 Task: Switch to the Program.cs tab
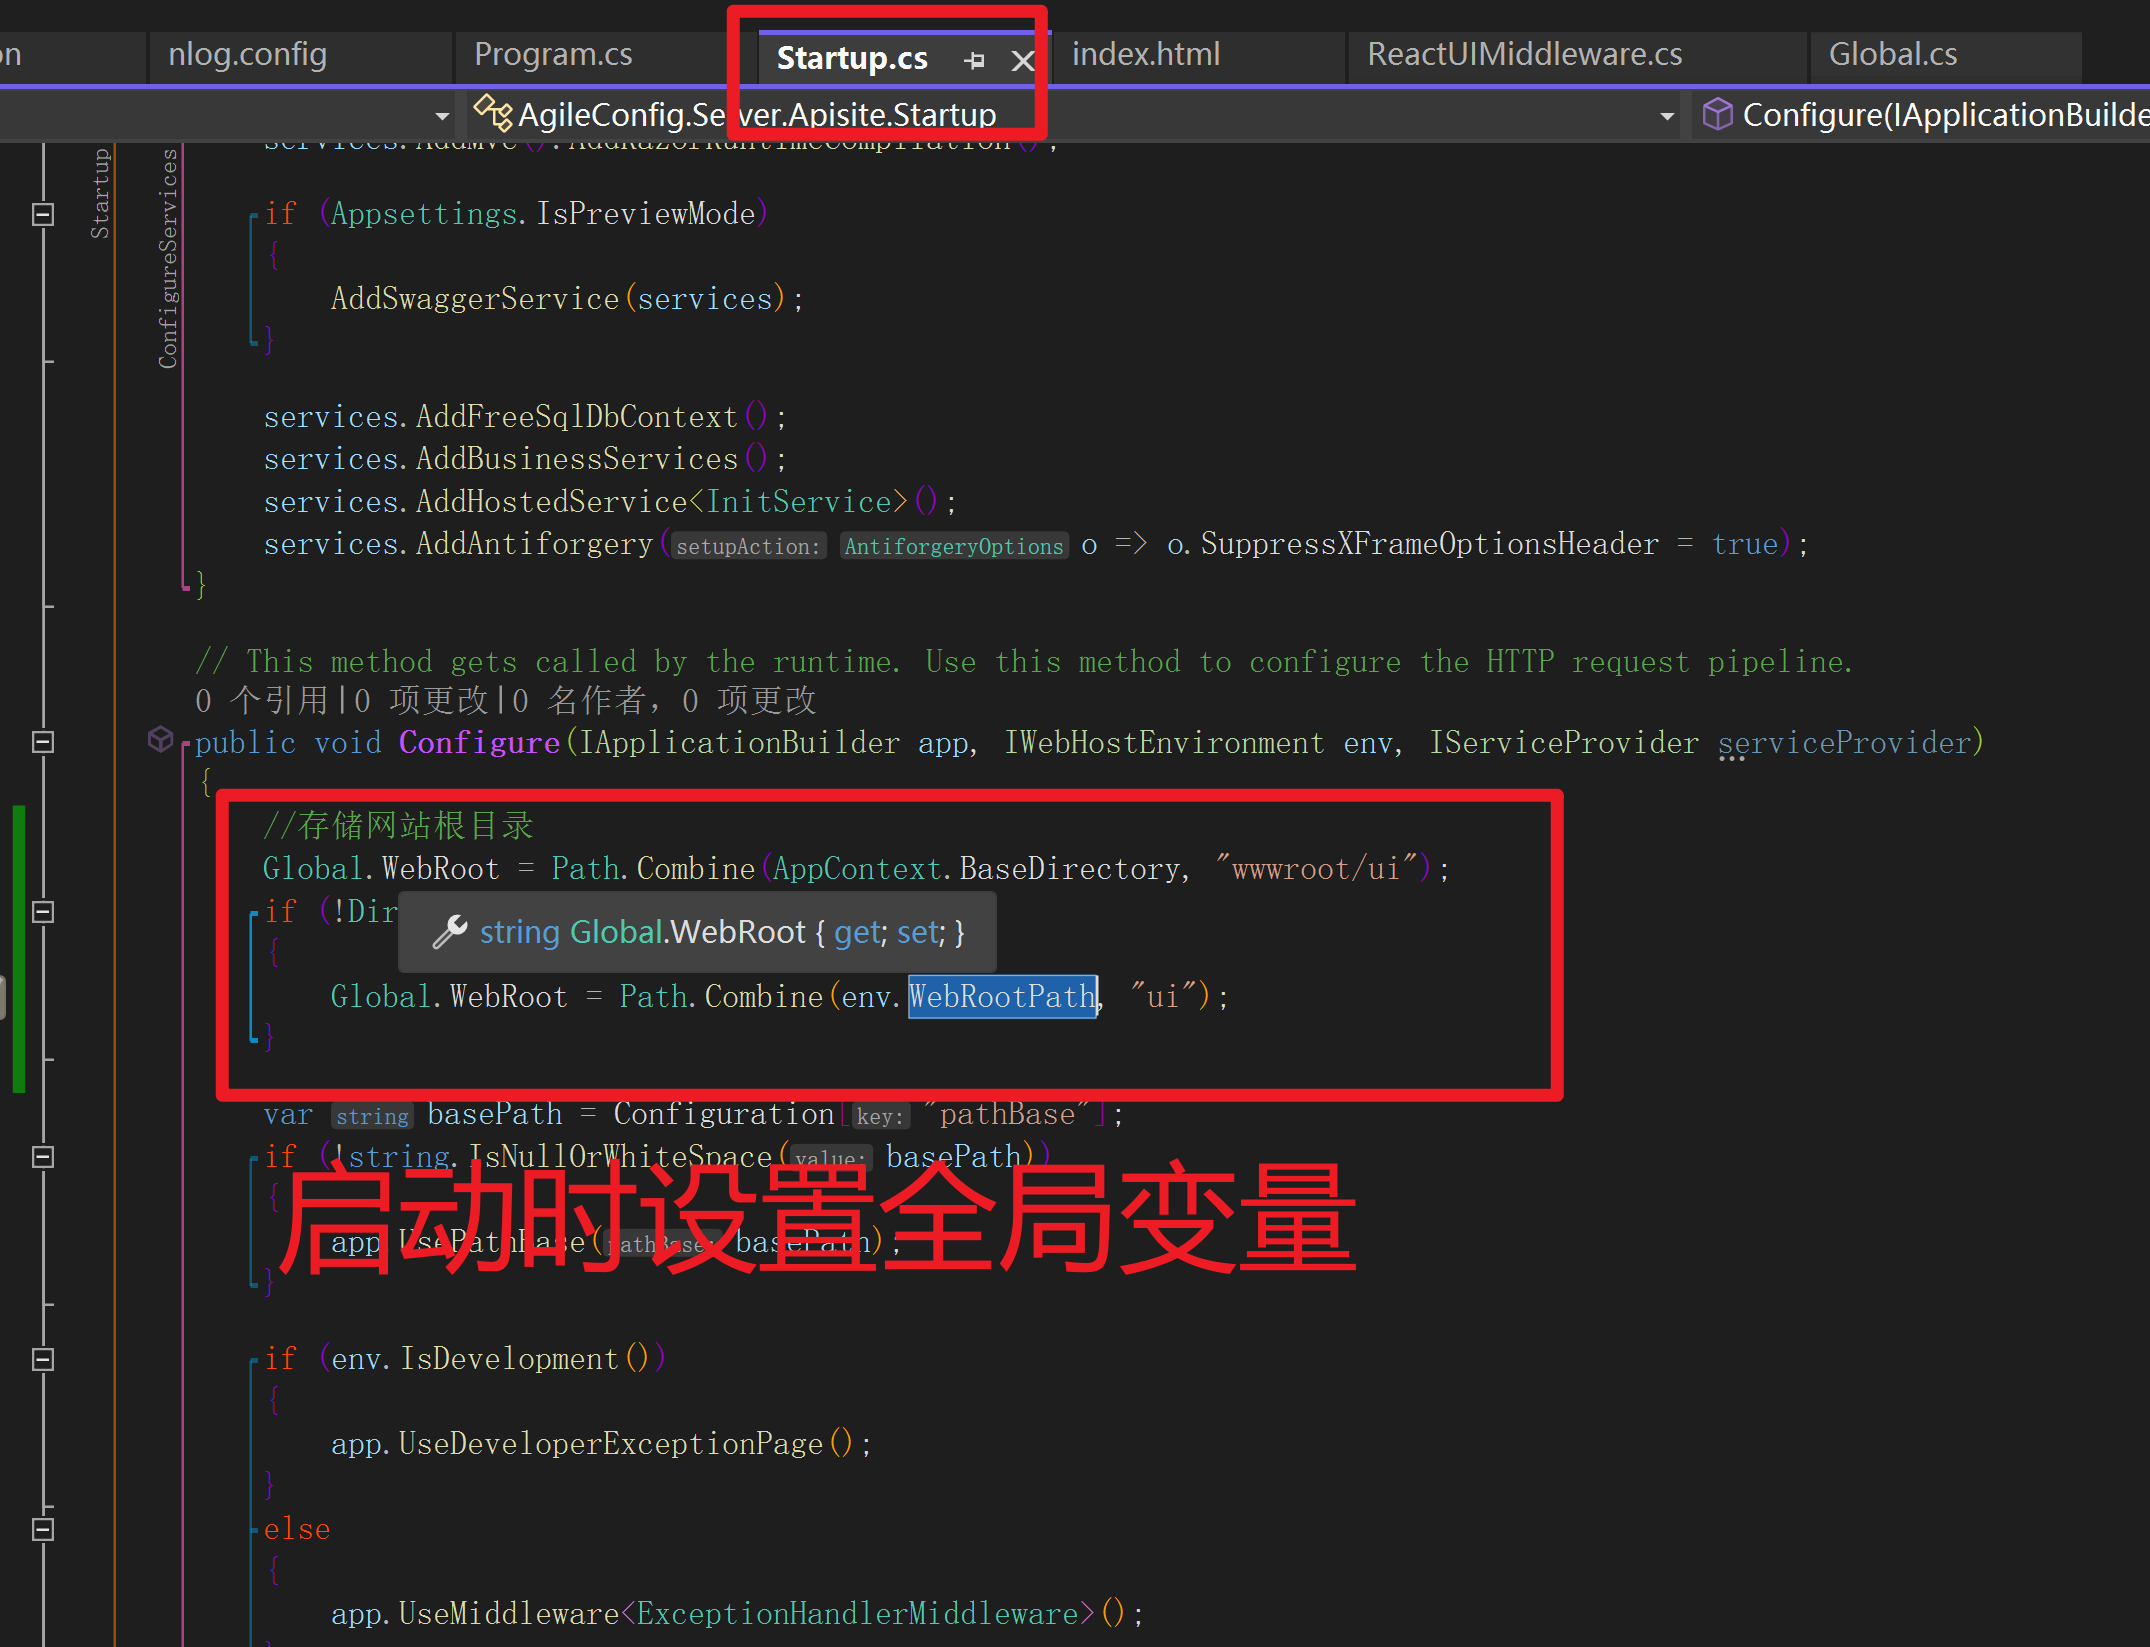pyautogui.click(x=553, y=54)
